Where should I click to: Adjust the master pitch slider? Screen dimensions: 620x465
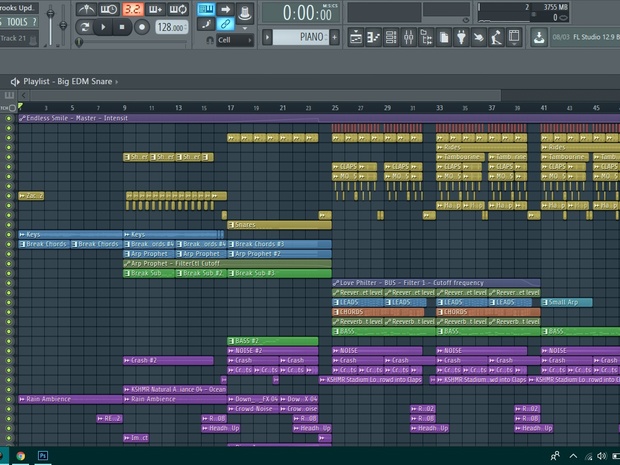click(63, 26)
